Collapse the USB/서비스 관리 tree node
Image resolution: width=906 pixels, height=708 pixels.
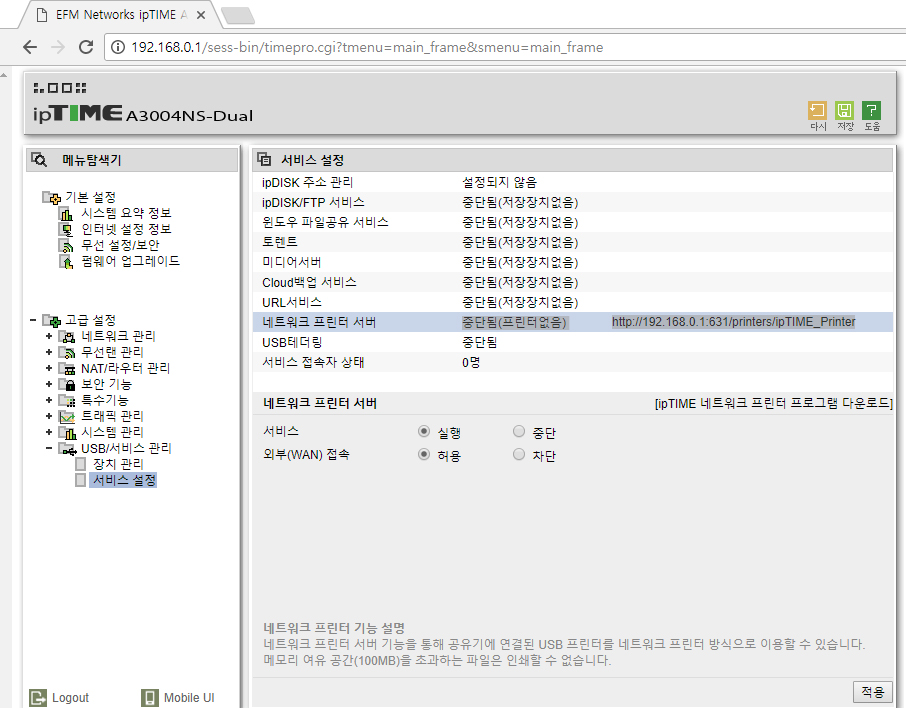click(x=49, y=448)
